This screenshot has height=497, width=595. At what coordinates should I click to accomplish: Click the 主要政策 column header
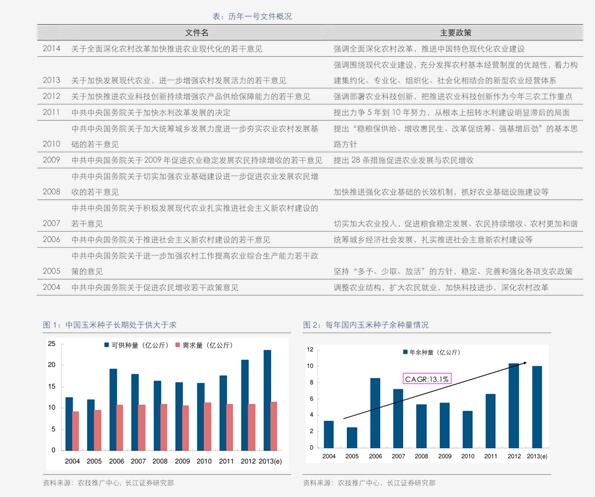point(455,33)
